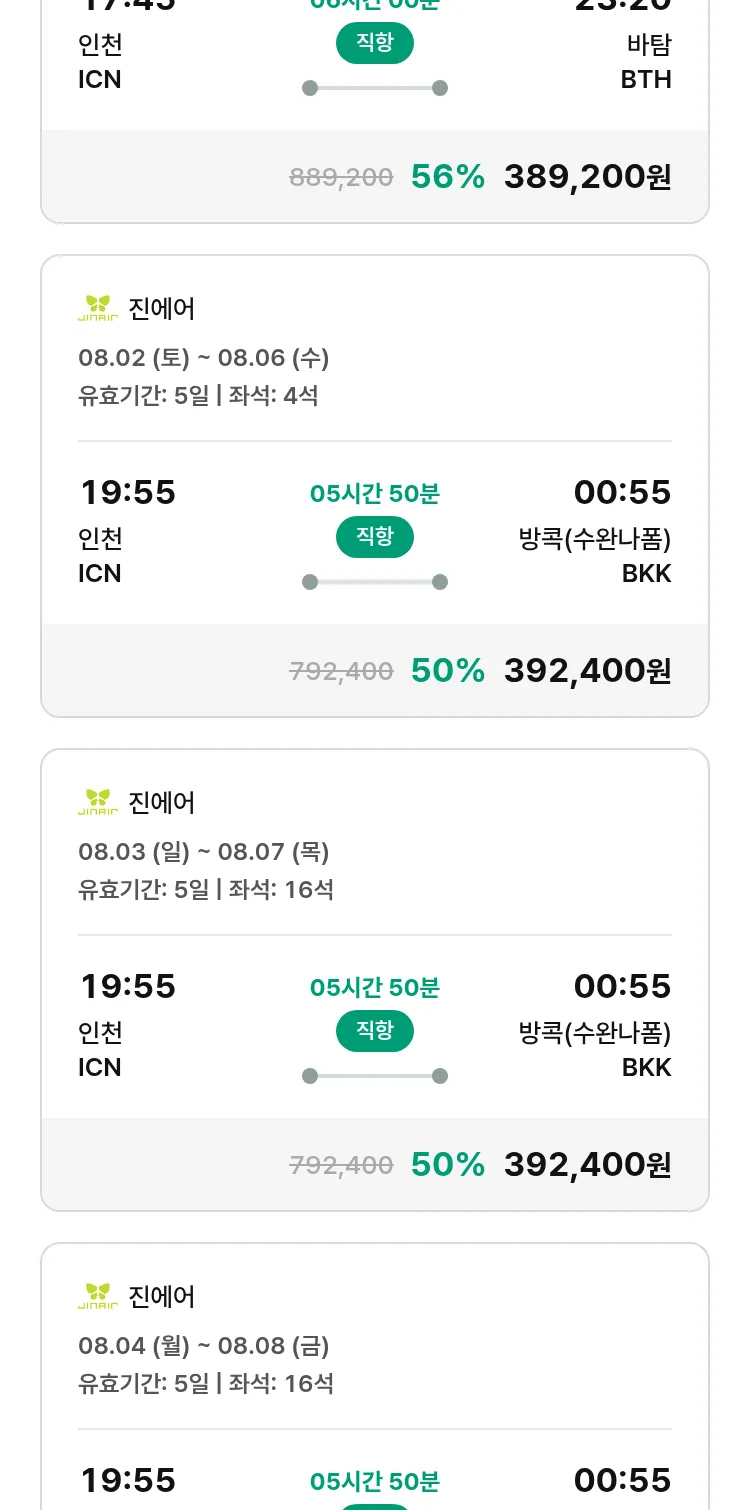Open date range 08.04 (월) ~ 08.08 (금)

click(204, 1346)
